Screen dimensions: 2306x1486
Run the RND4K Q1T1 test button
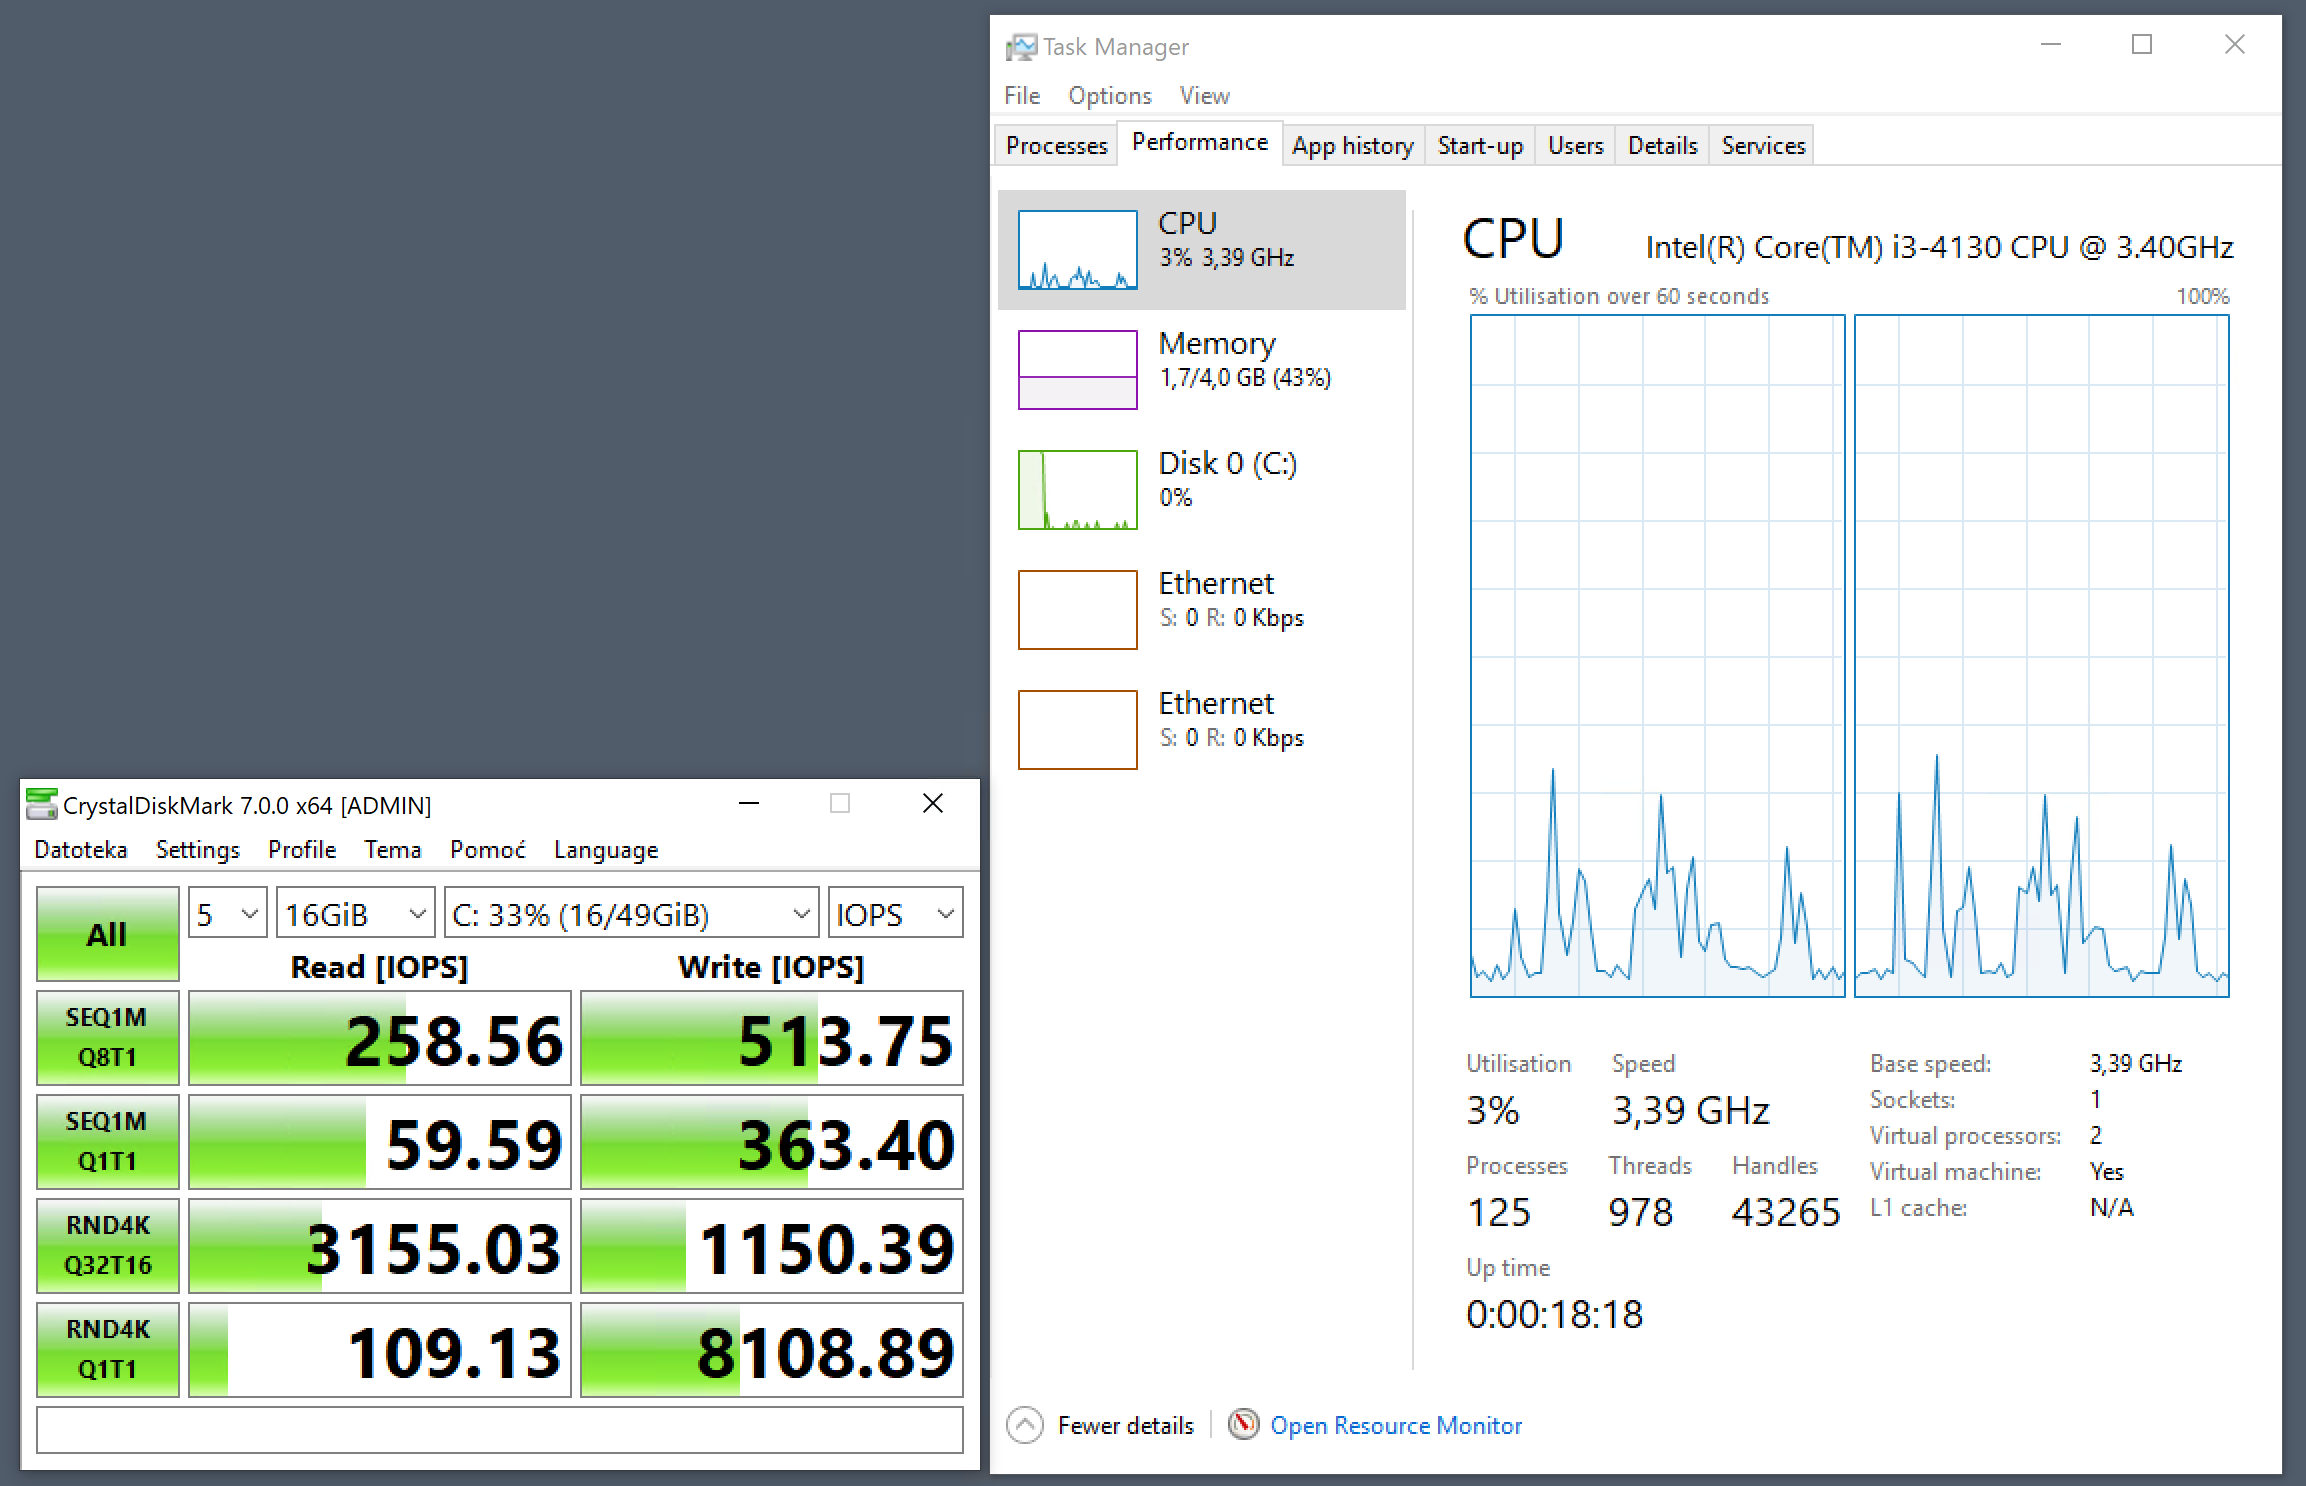[108, 1350]
